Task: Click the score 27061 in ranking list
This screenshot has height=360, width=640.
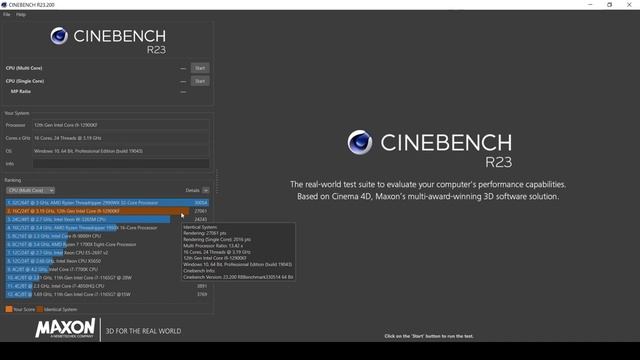Action: 200,211
